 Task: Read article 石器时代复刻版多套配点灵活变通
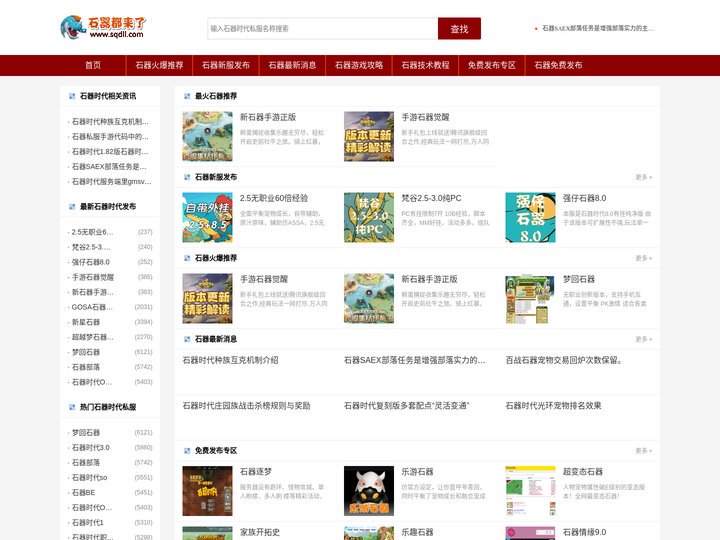tap(406, 405)
